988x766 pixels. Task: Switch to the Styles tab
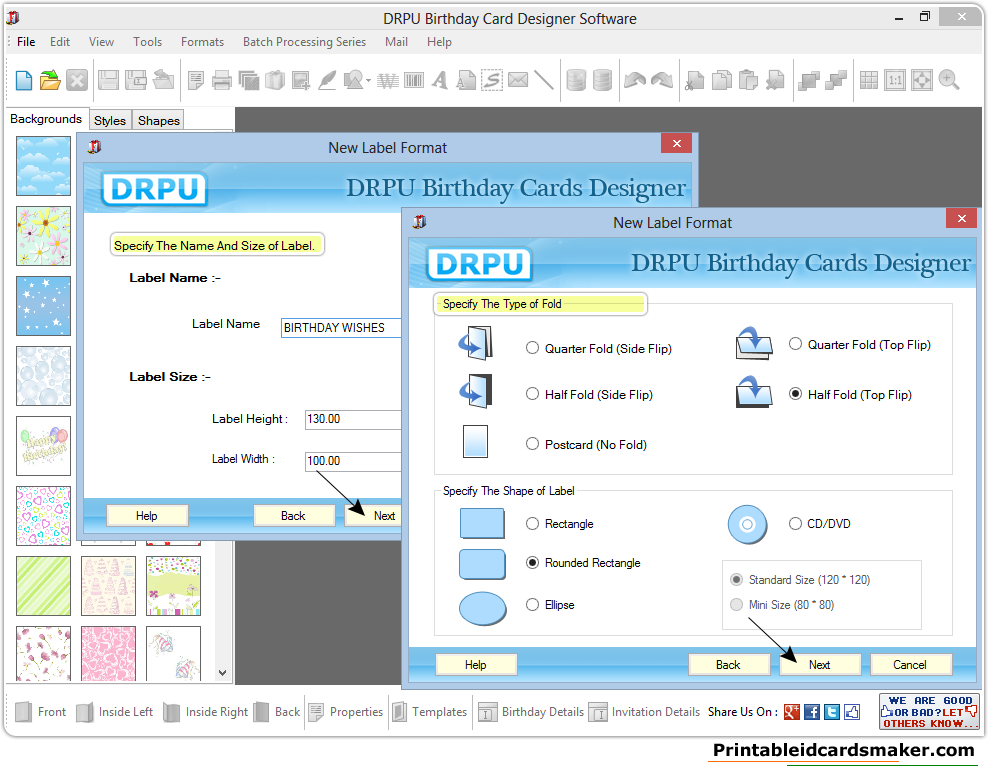(110, 120)
